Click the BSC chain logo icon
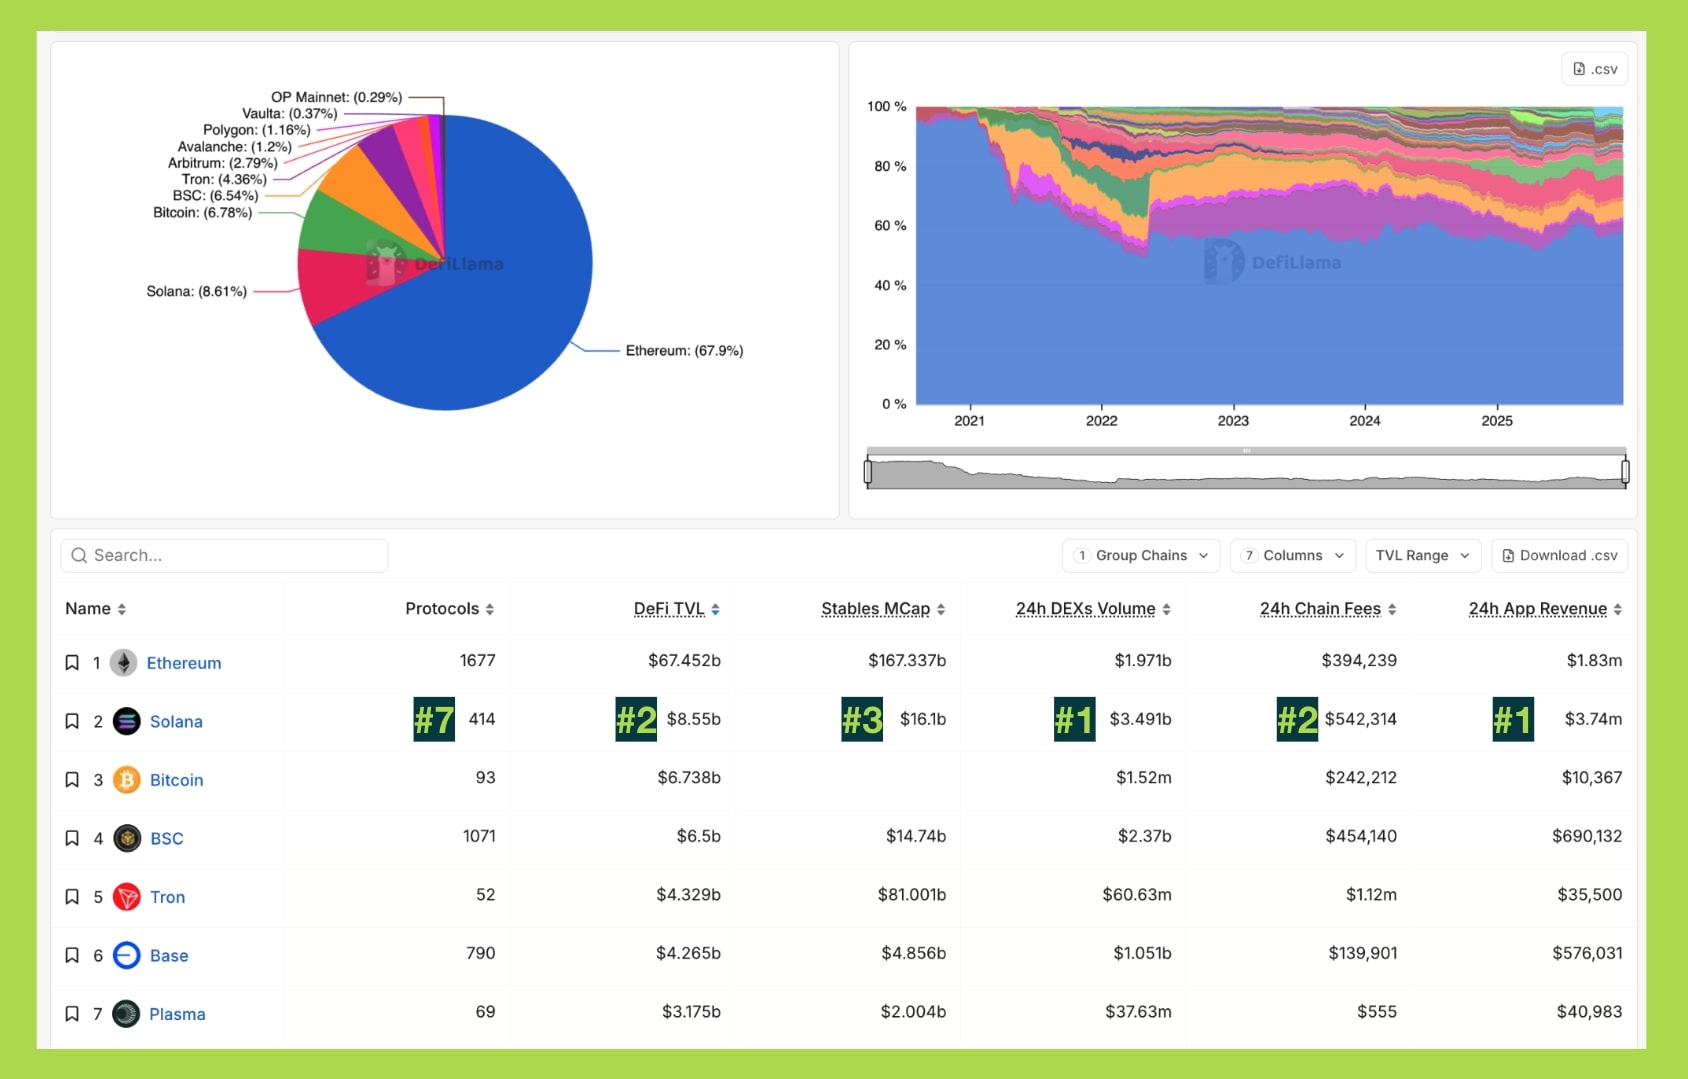1688x1079 pixels. 126,838
